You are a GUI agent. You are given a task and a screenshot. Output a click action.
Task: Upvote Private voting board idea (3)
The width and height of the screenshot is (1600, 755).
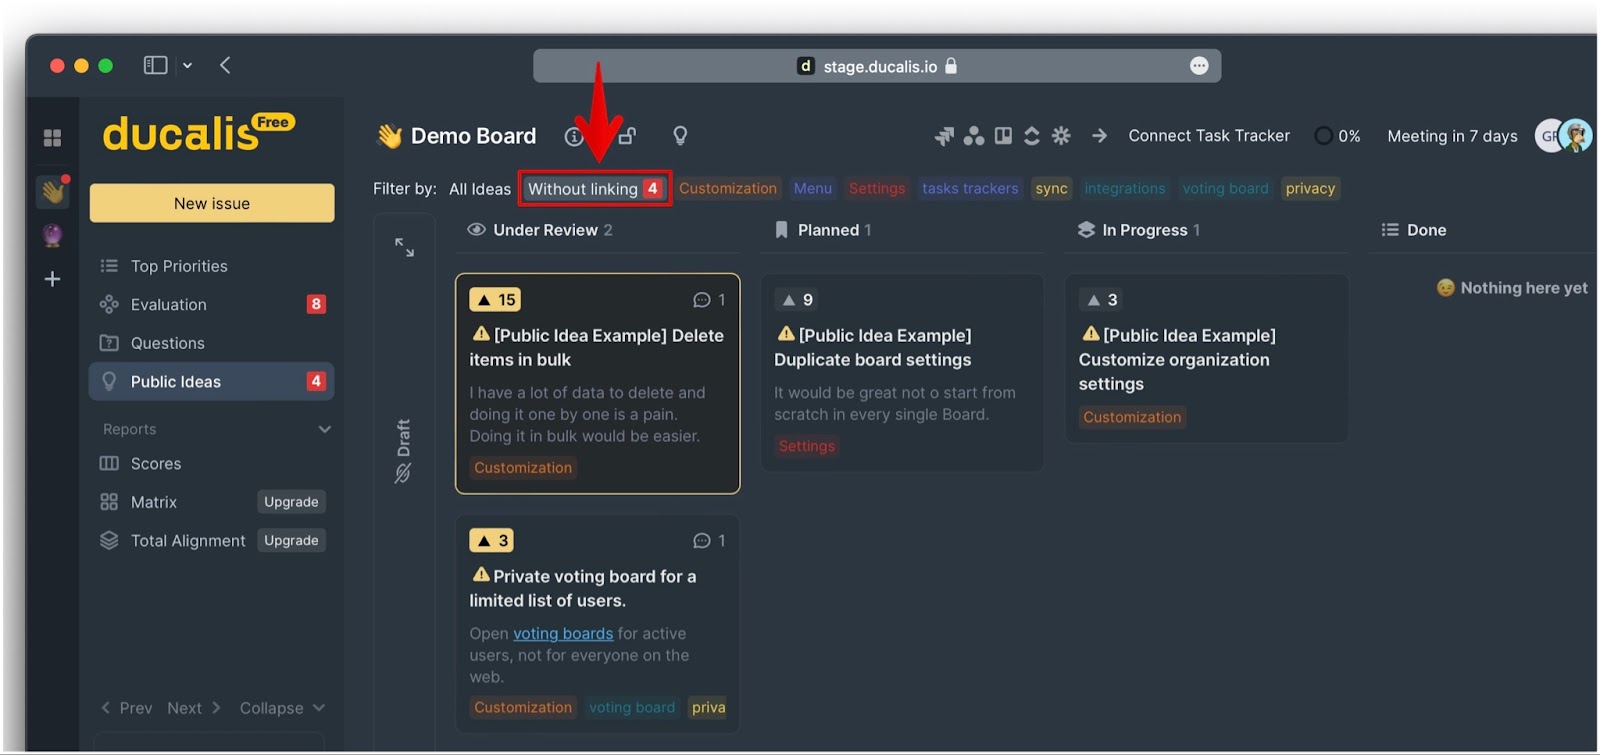[491, 541]
